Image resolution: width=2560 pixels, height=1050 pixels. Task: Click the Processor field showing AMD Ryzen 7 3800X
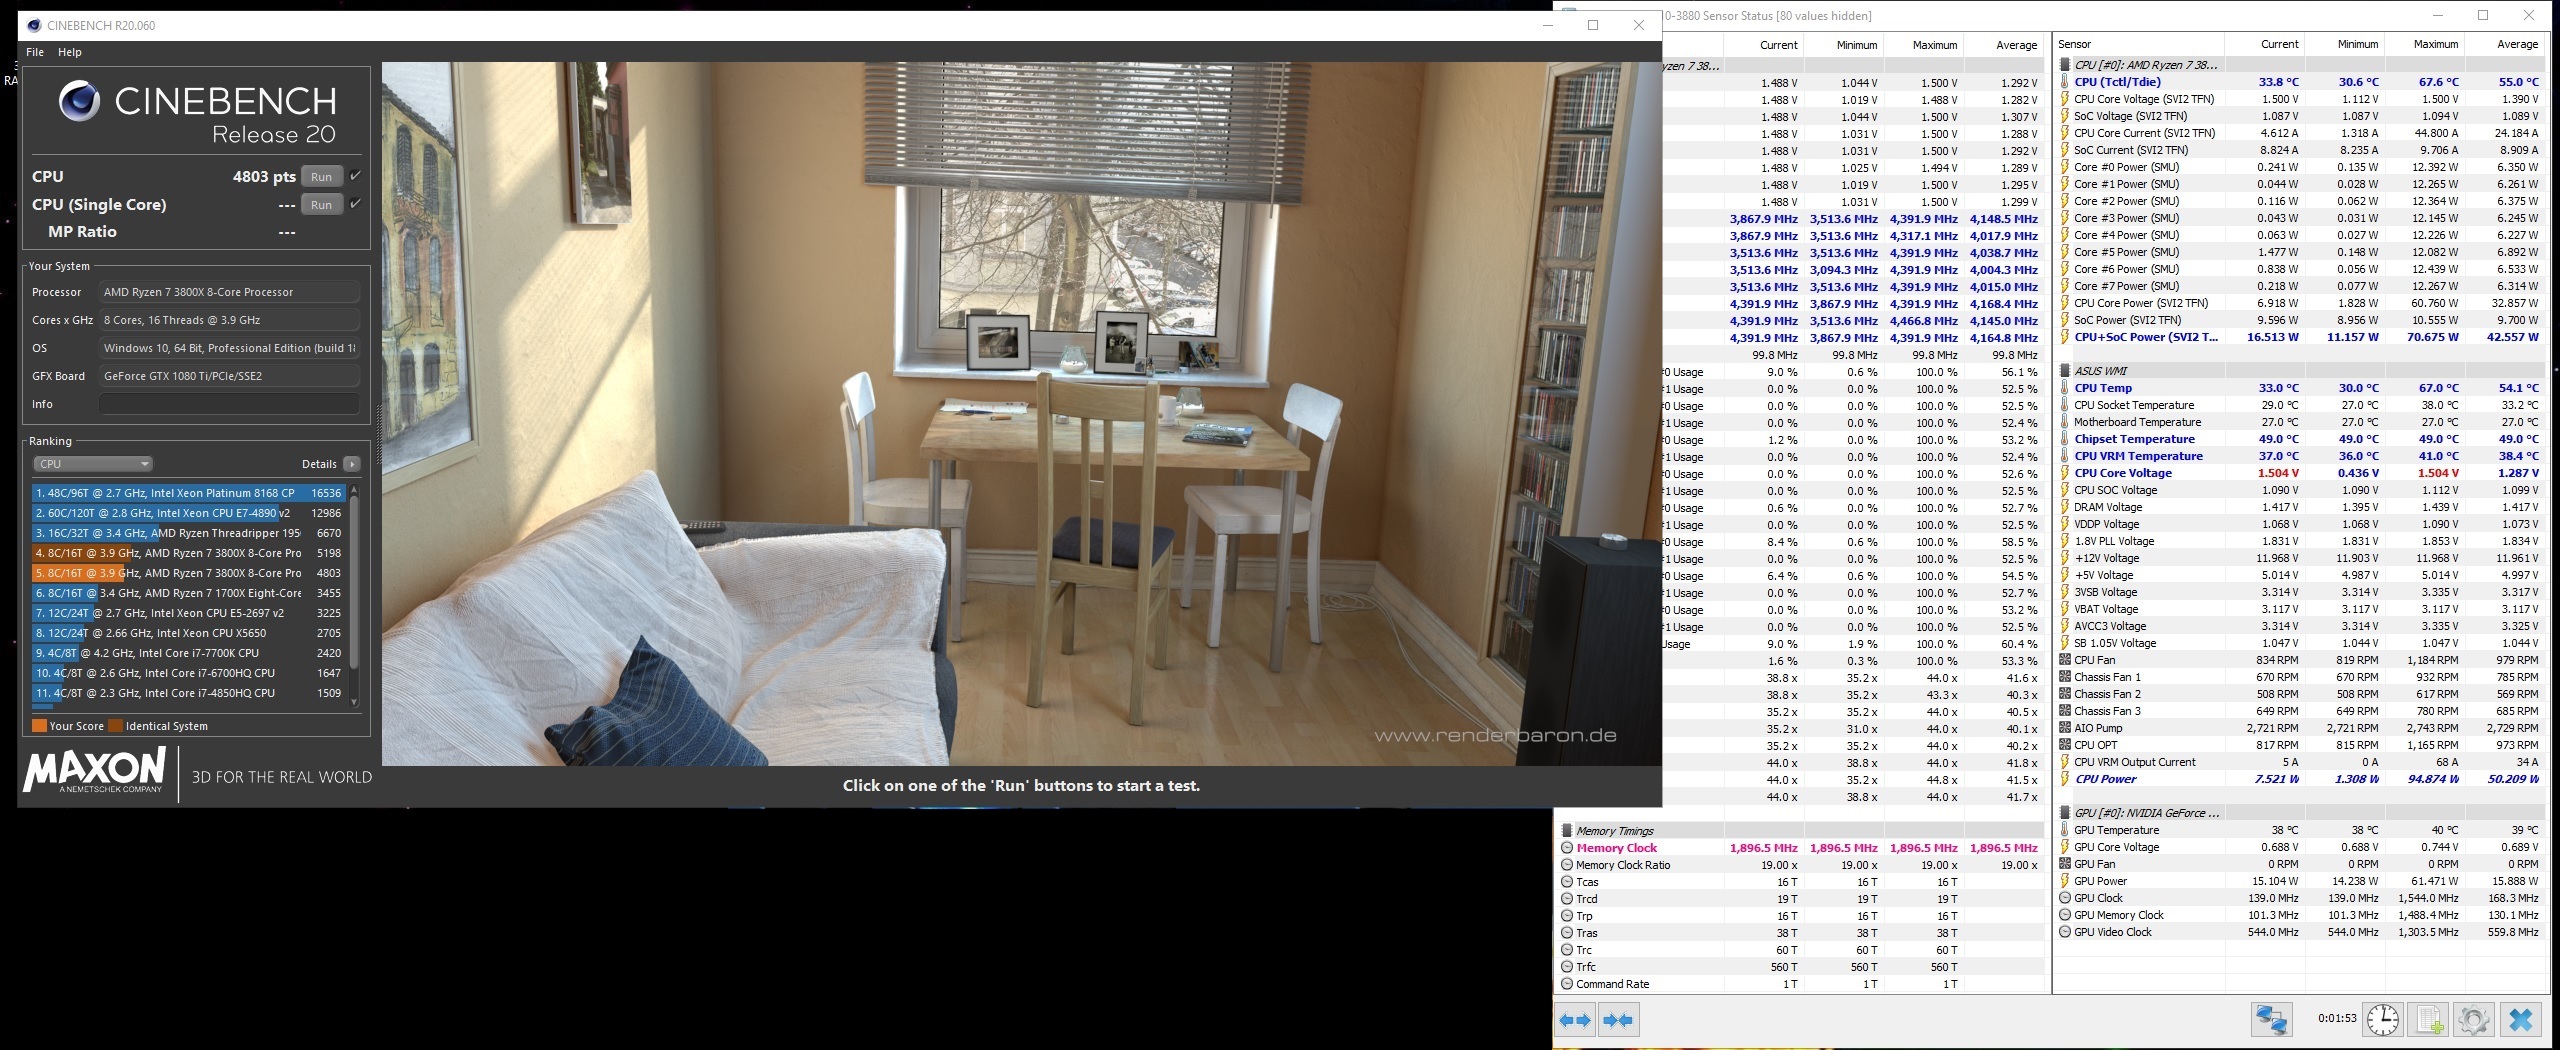[229, 292]
